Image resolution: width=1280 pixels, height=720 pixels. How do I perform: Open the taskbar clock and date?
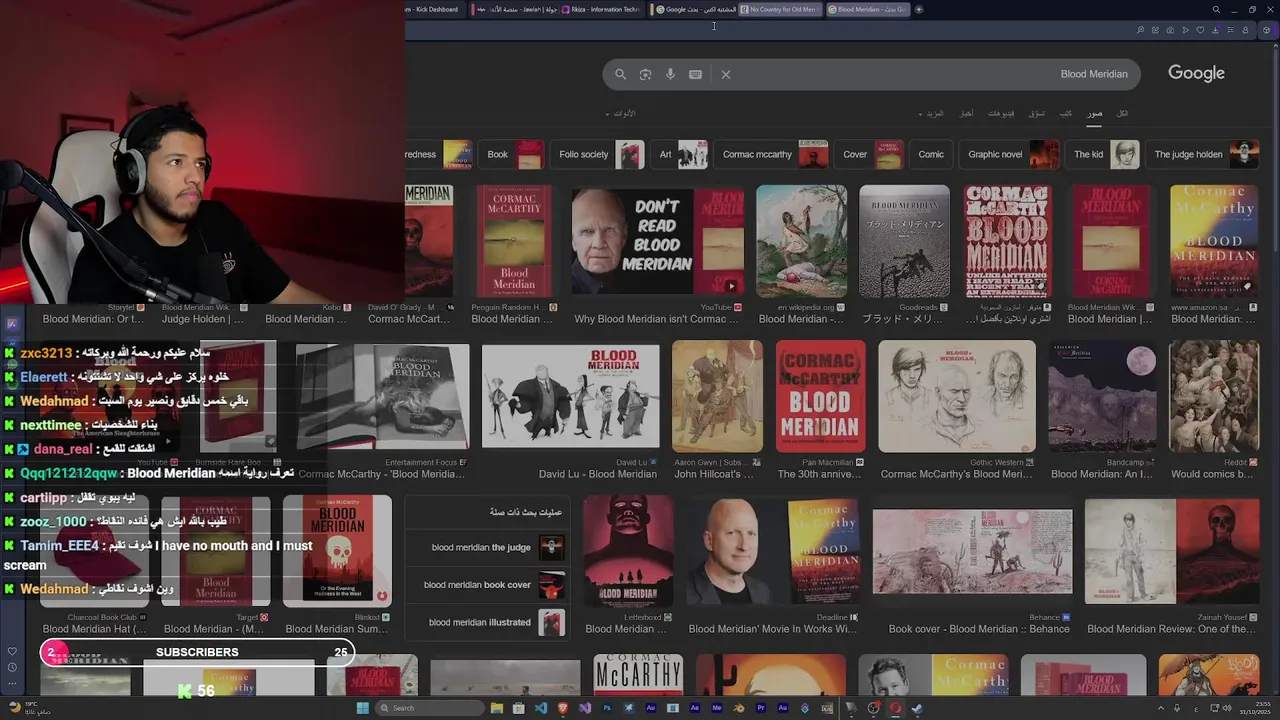coord(1256,708)
